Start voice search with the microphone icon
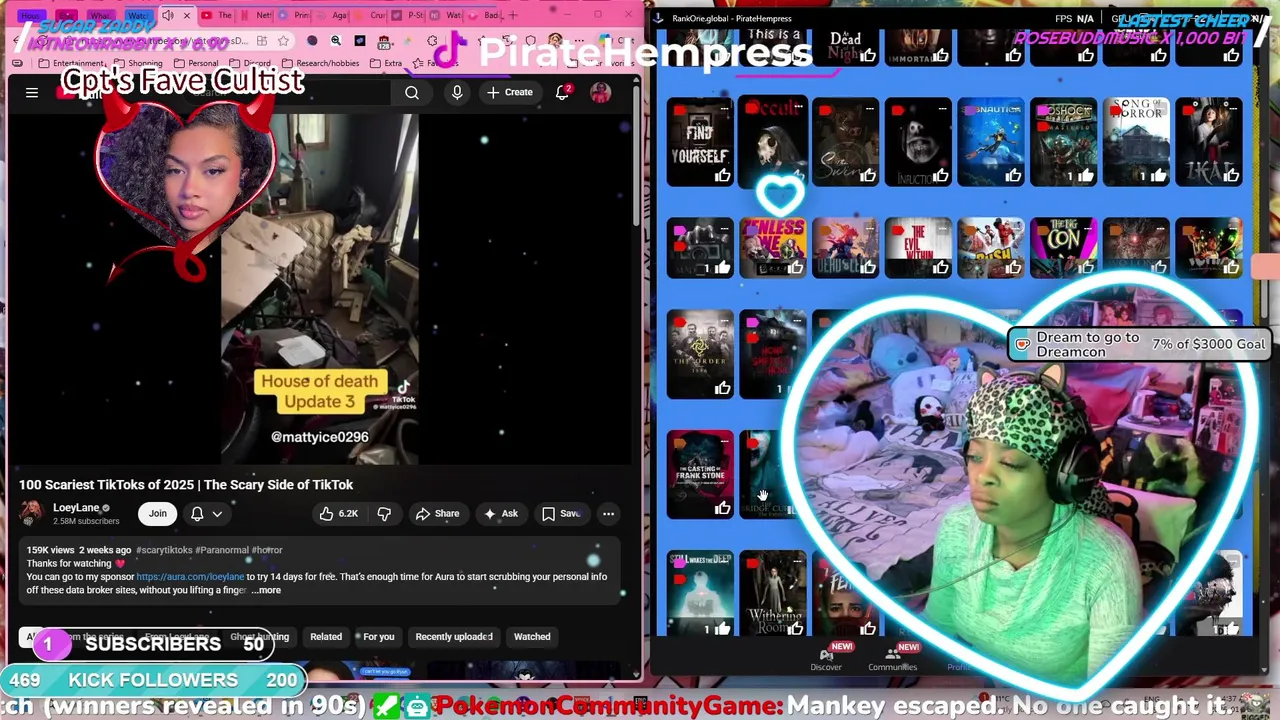This screenshot has width=1280, height=720. [457, 92]
